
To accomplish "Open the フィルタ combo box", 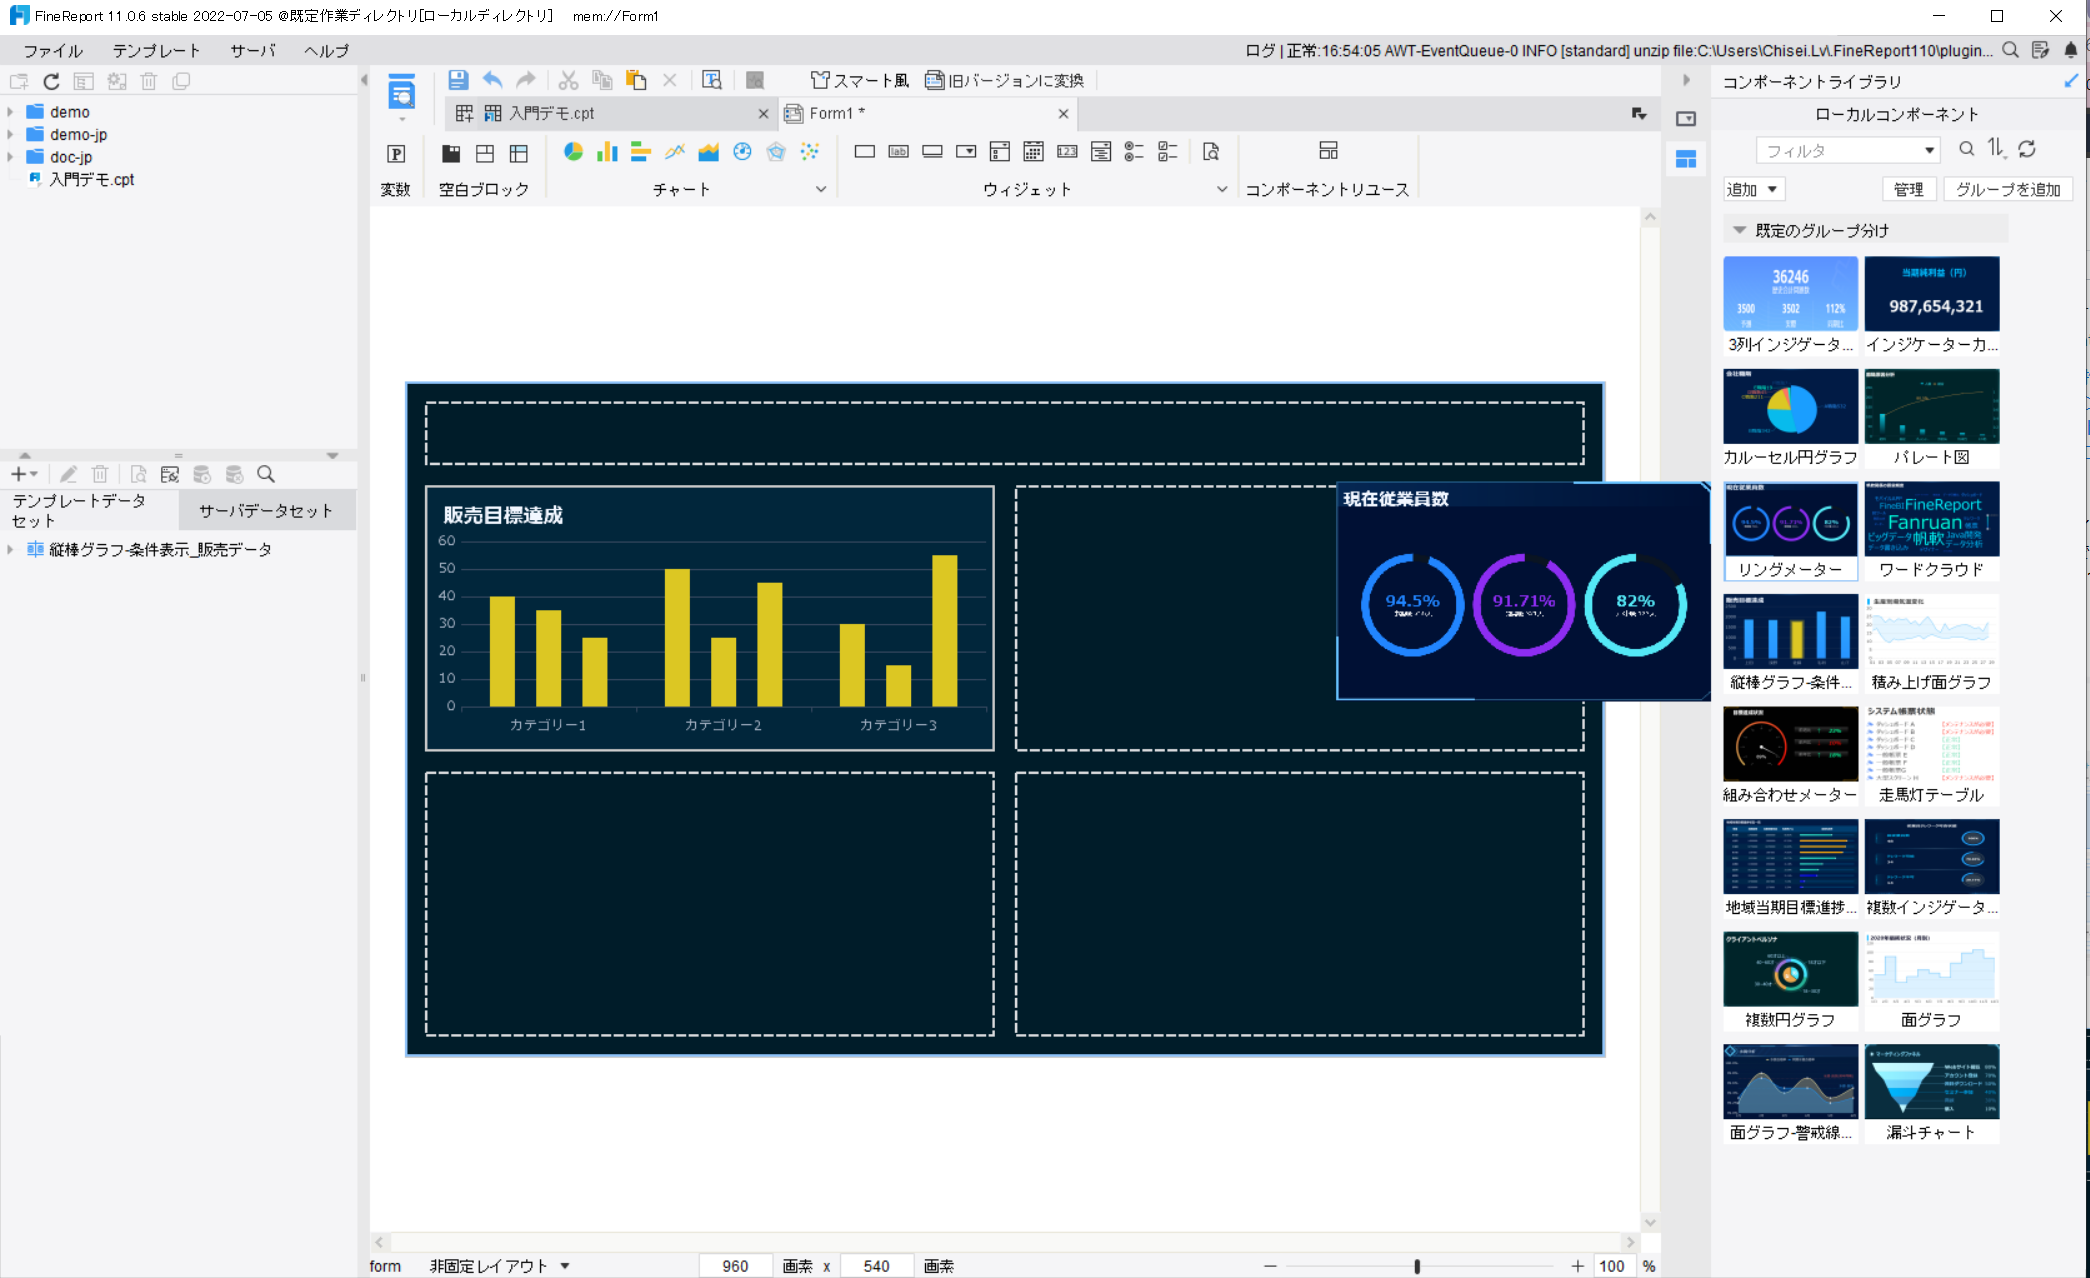I will click(1848, 150).
